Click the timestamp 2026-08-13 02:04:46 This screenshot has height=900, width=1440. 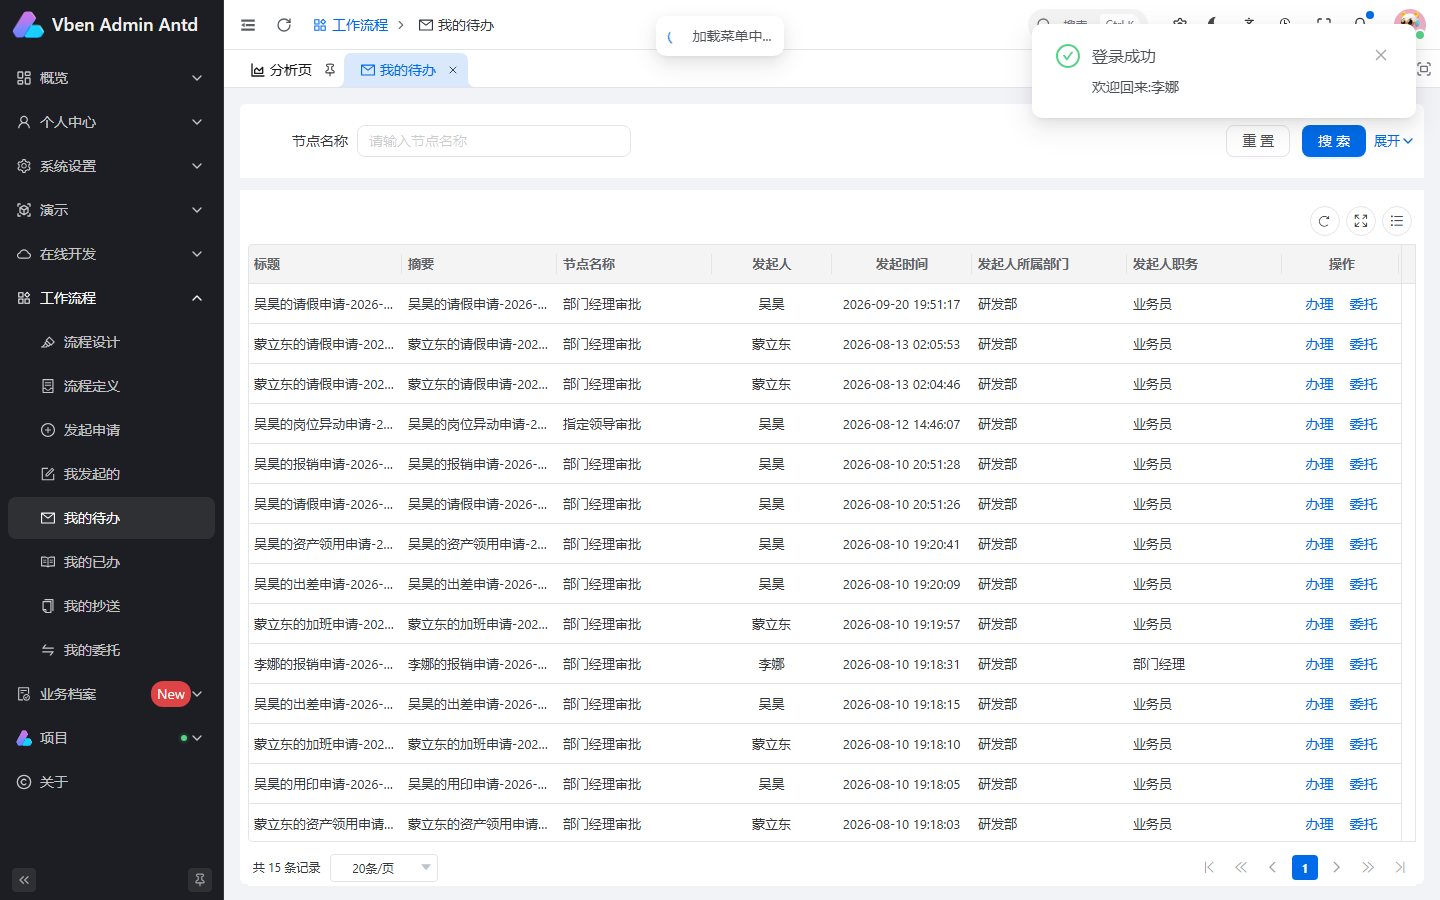coord(901,384)
